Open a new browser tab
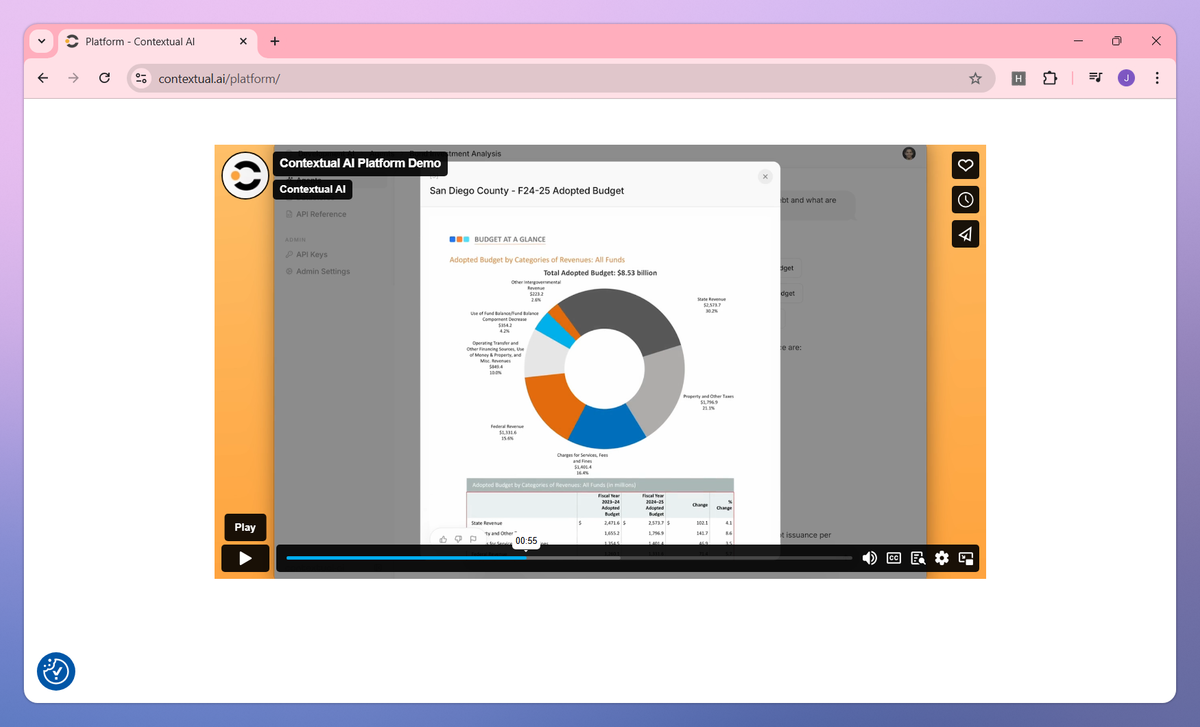 (275, 42)
